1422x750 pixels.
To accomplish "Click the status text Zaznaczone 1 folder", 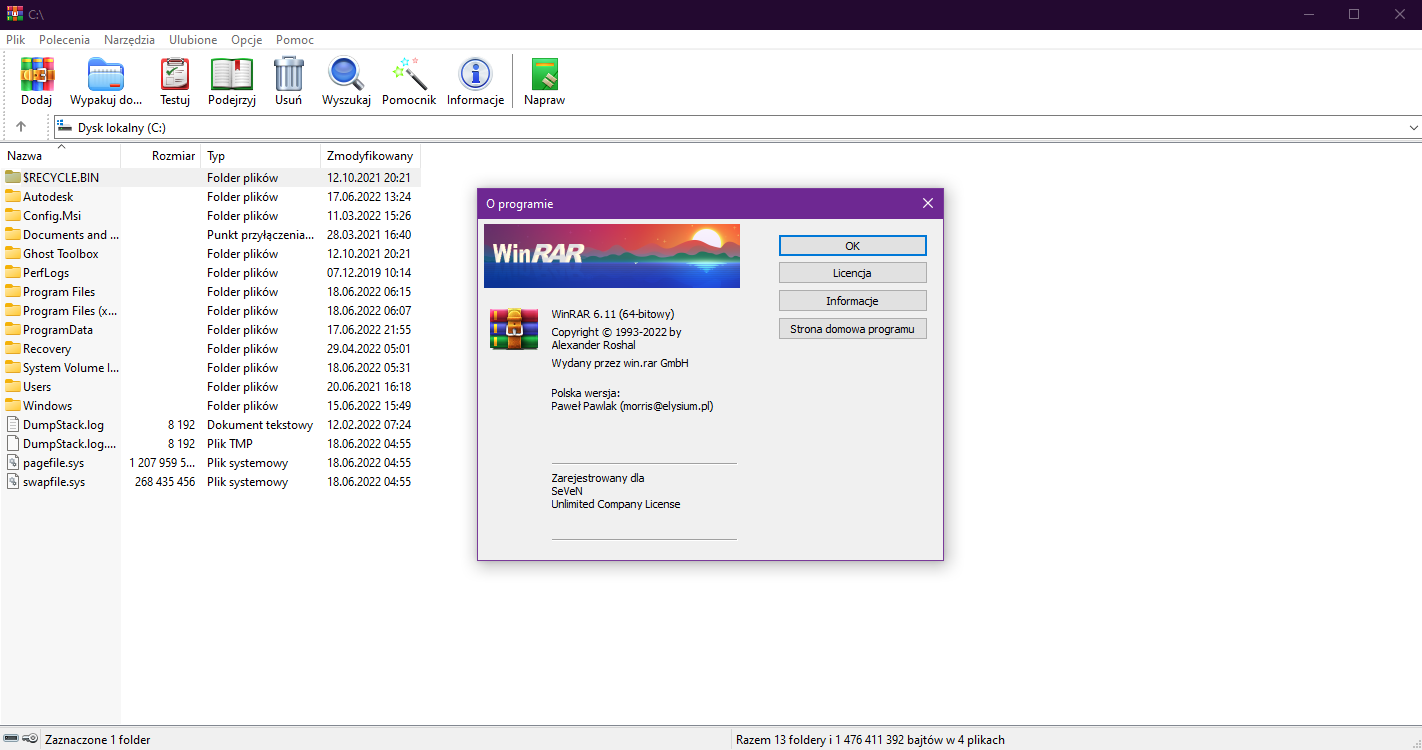I will click(x=98, y=740).
